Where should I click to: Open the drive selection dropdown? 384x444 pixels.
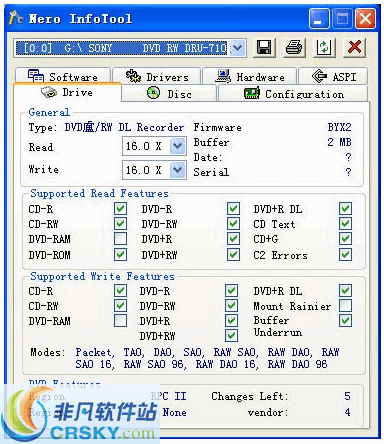click(237, 48)
